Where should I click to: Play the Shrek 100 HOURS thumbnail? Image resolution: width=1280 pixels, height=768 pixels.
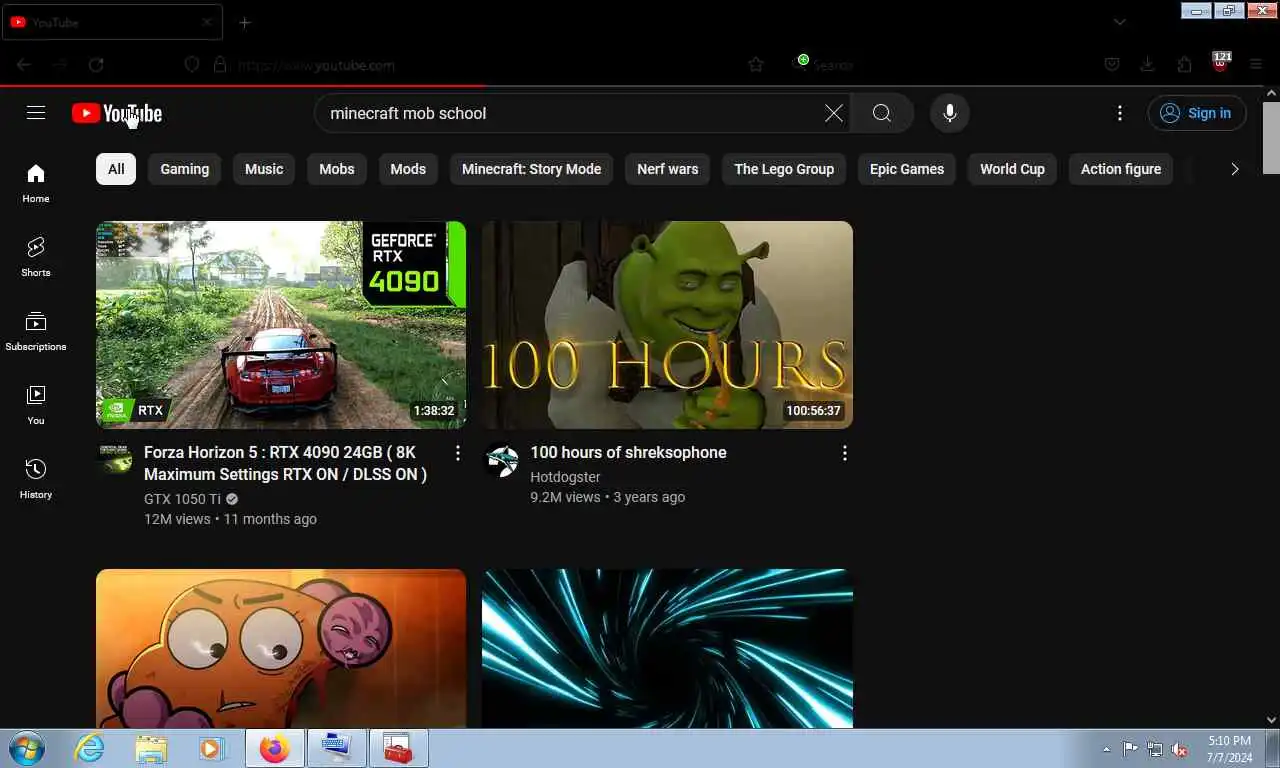pos(667,325)
